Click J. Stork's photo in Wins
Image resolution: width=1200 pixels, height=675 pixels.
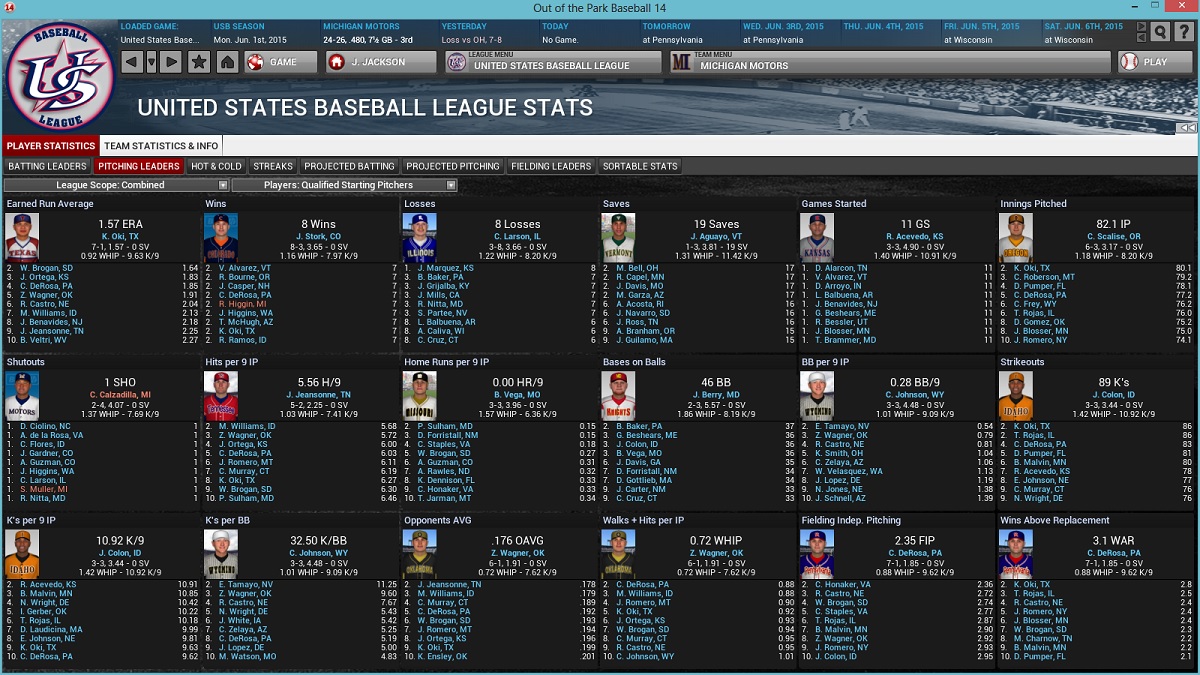221,237
